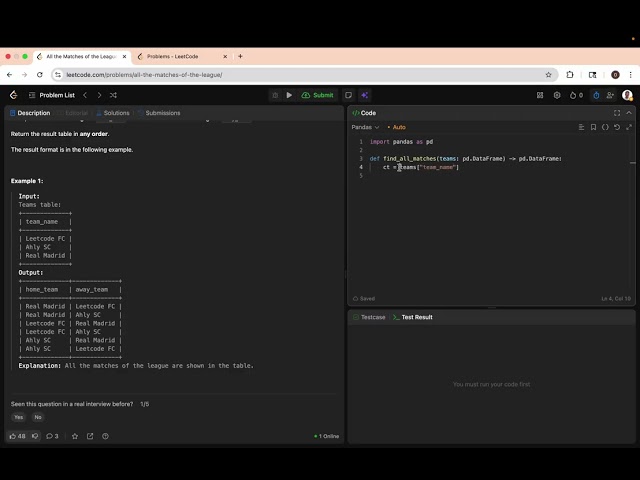Answer Yes to interview question
The image size is (640, 480).
[x=18, y=417]
